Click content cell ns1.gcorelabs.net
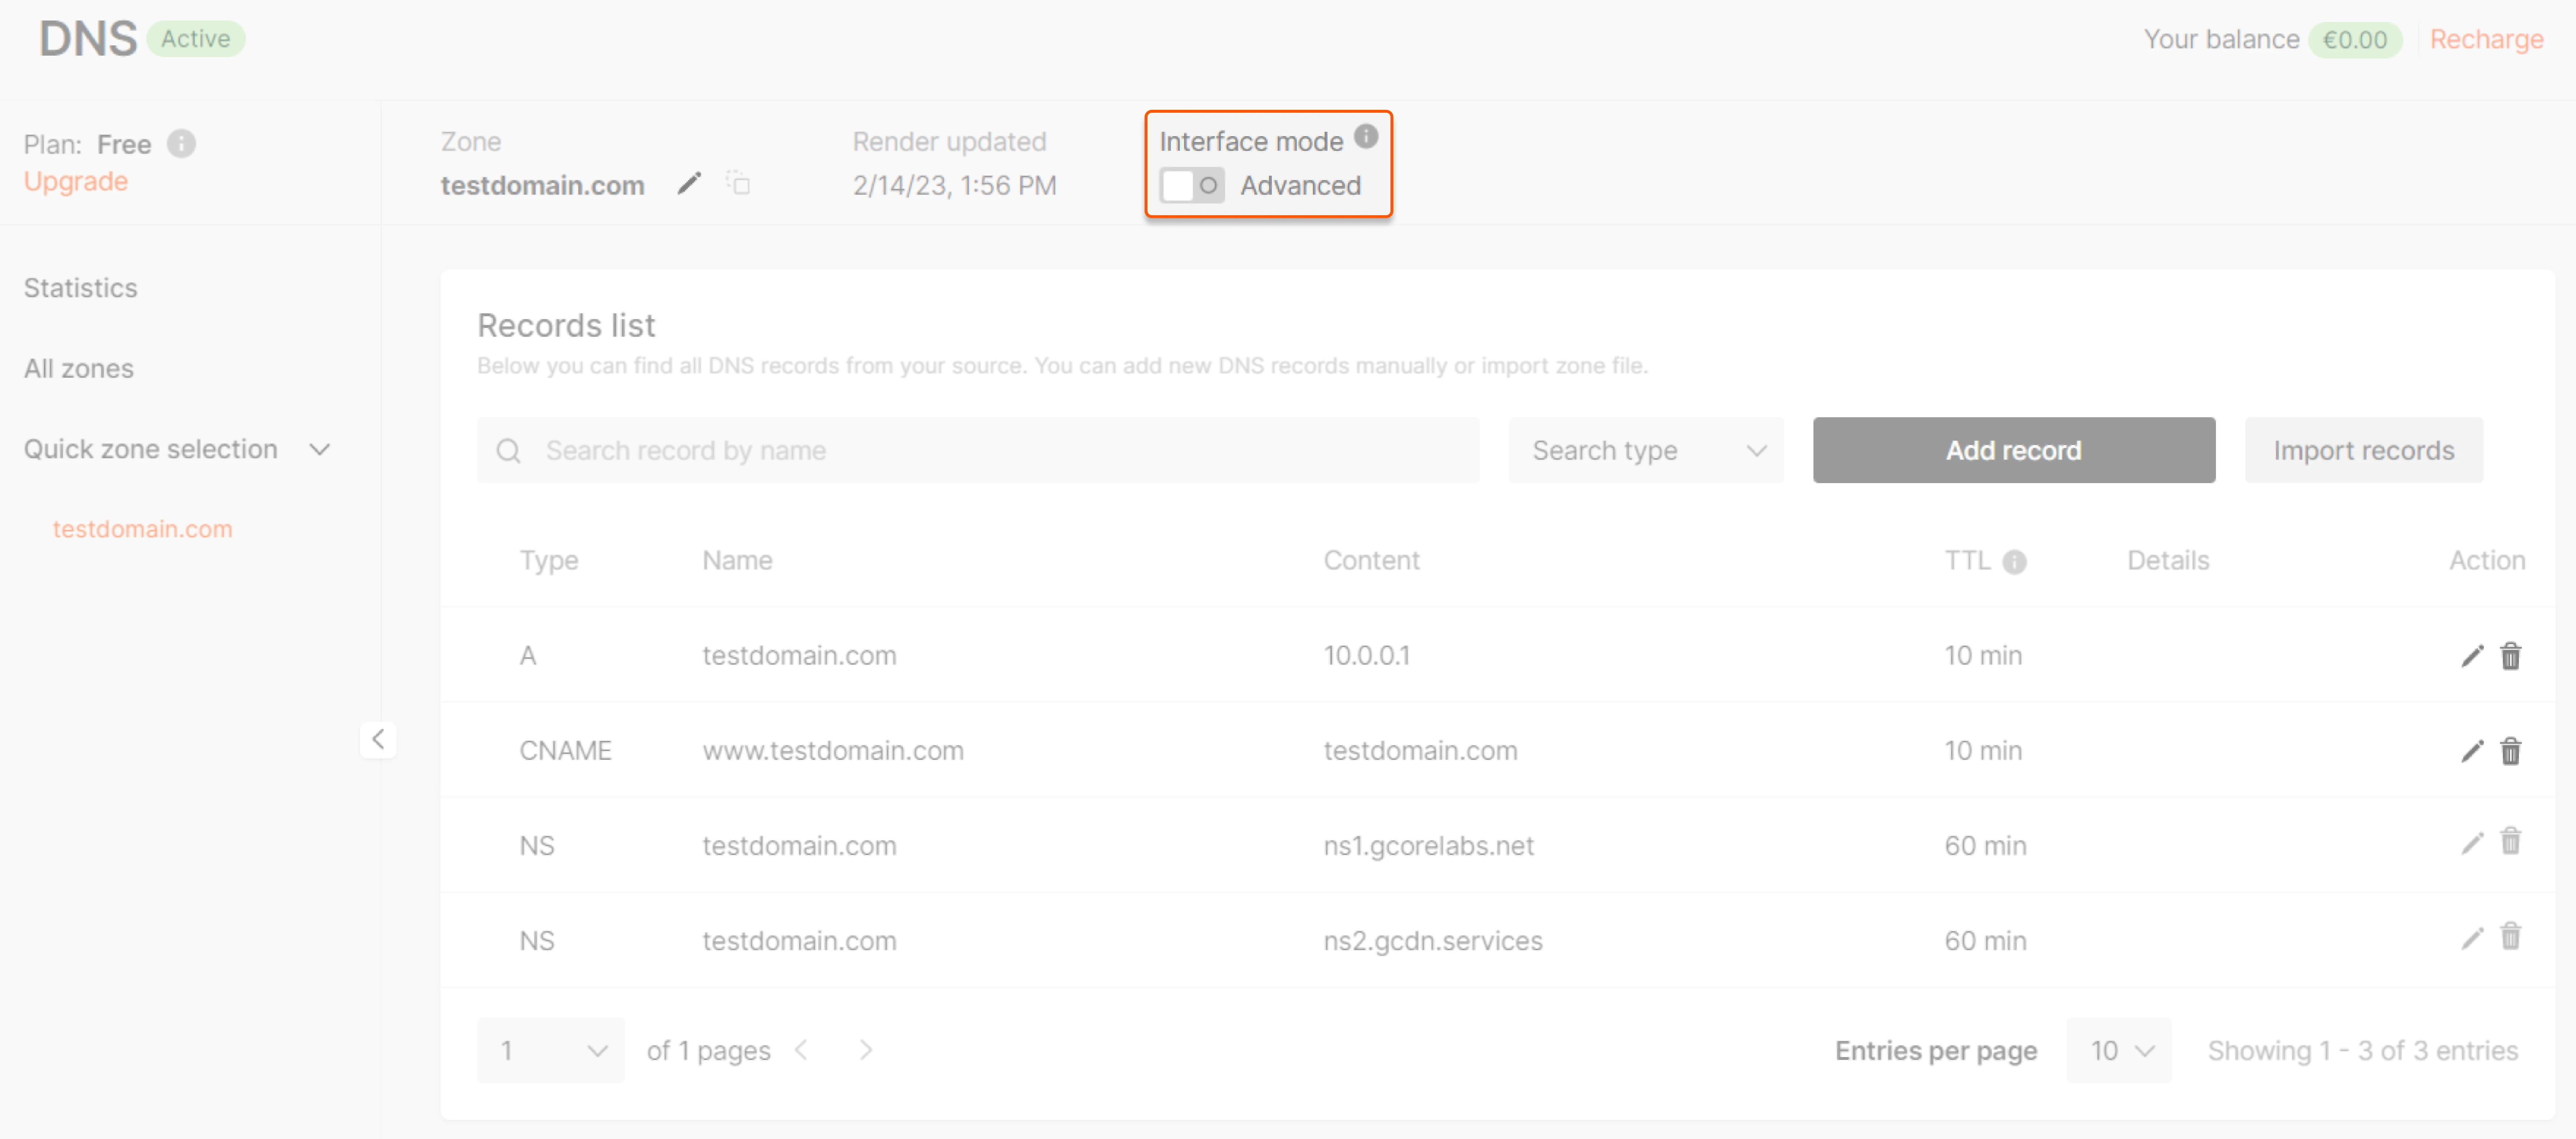2576x1139 pixels. pos(1429,846)
